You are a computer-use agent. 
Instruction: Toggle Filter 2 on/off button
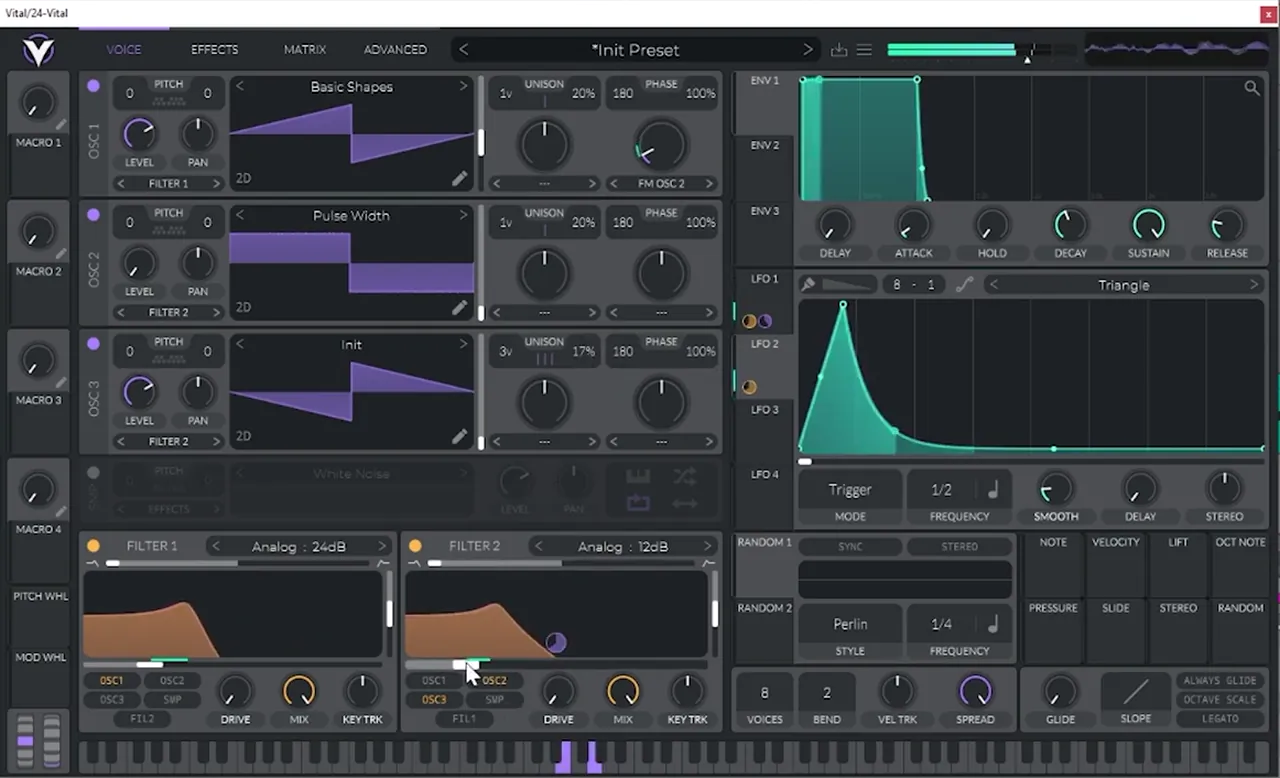click(x=415, y=546)
